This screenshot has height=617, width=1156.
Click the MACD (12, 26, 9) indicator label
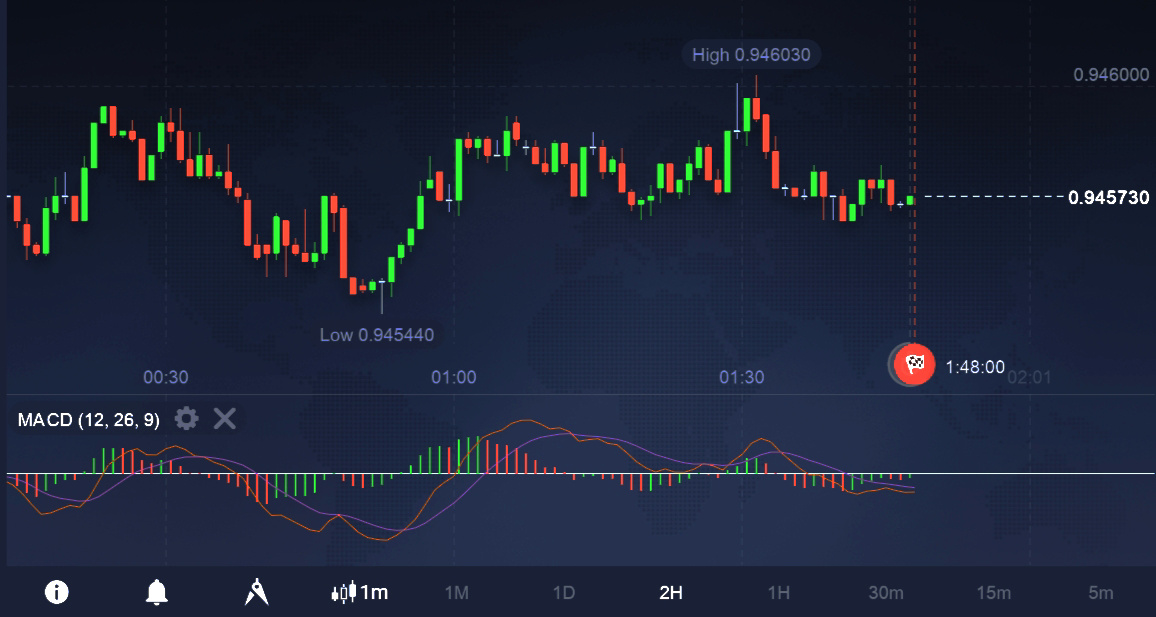click(89, 420)
